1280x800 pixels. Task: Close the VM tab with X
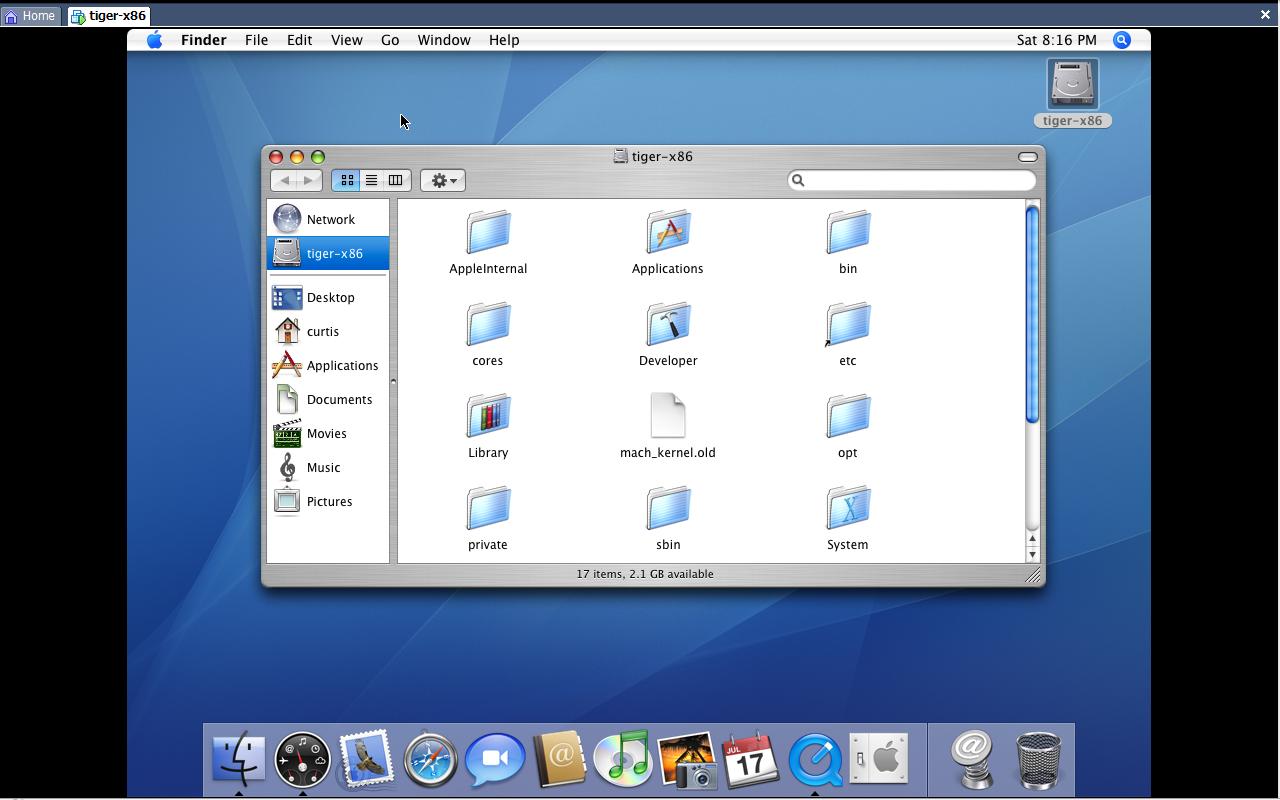[x=1265, y=15]
